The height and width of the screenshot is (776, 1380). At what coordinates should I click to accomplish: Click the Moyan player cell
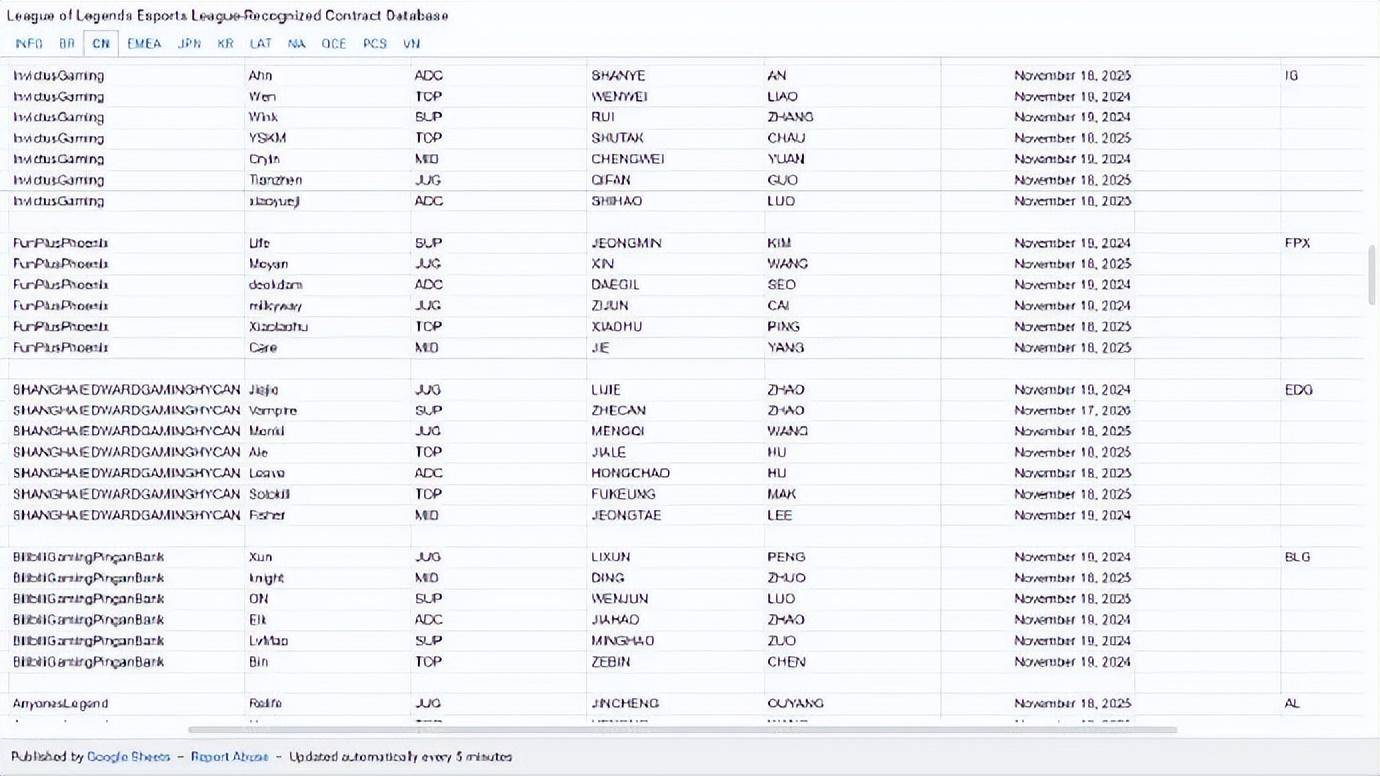328,264
